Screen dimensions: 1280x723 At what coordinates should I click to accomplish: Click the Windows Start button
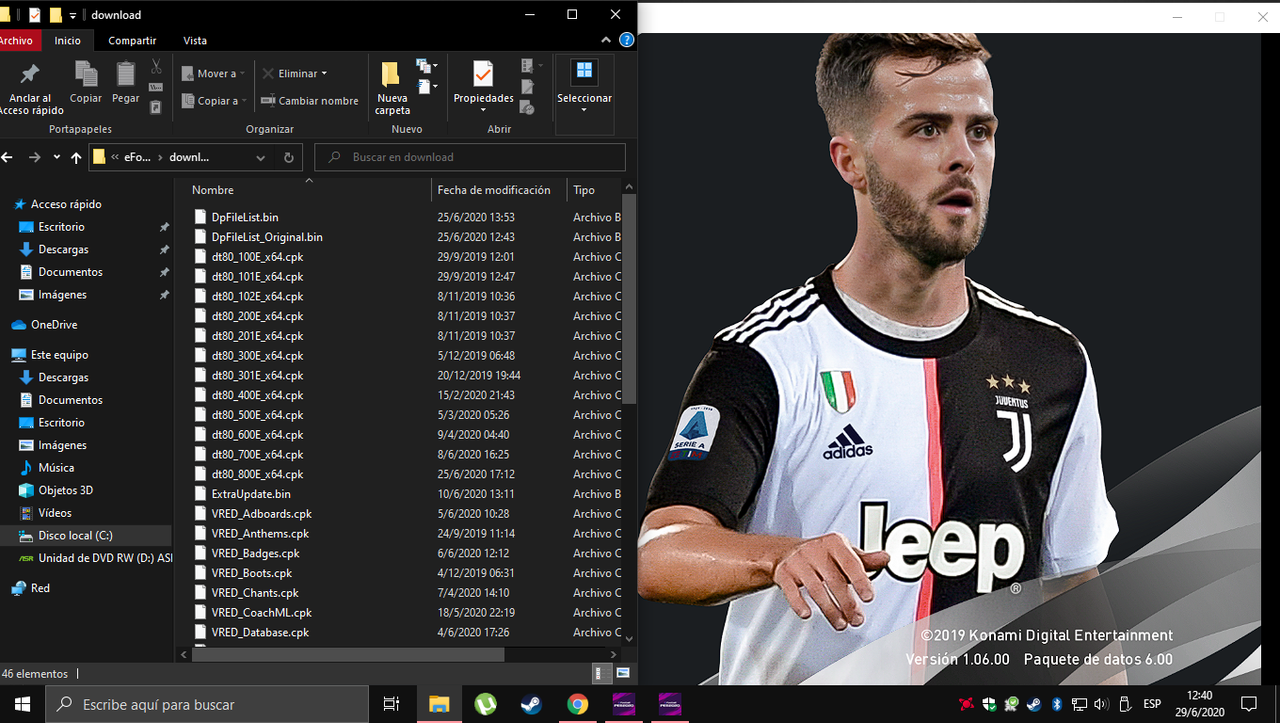(x=22, y=704)
